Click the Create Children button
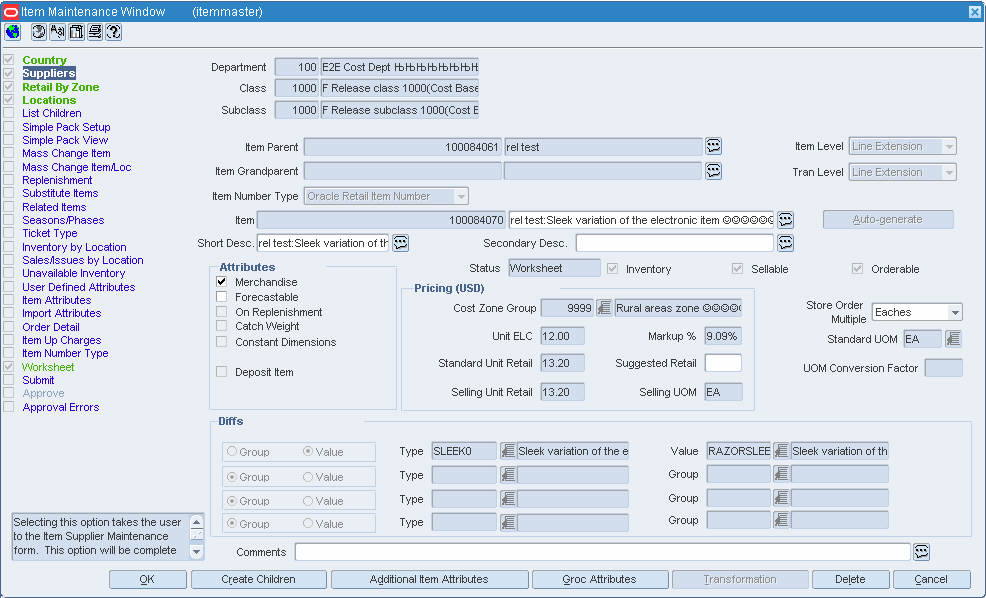Image resolution: width=986 pixels, height=598 pixels. pyautogui.click(x=258, y=579)
